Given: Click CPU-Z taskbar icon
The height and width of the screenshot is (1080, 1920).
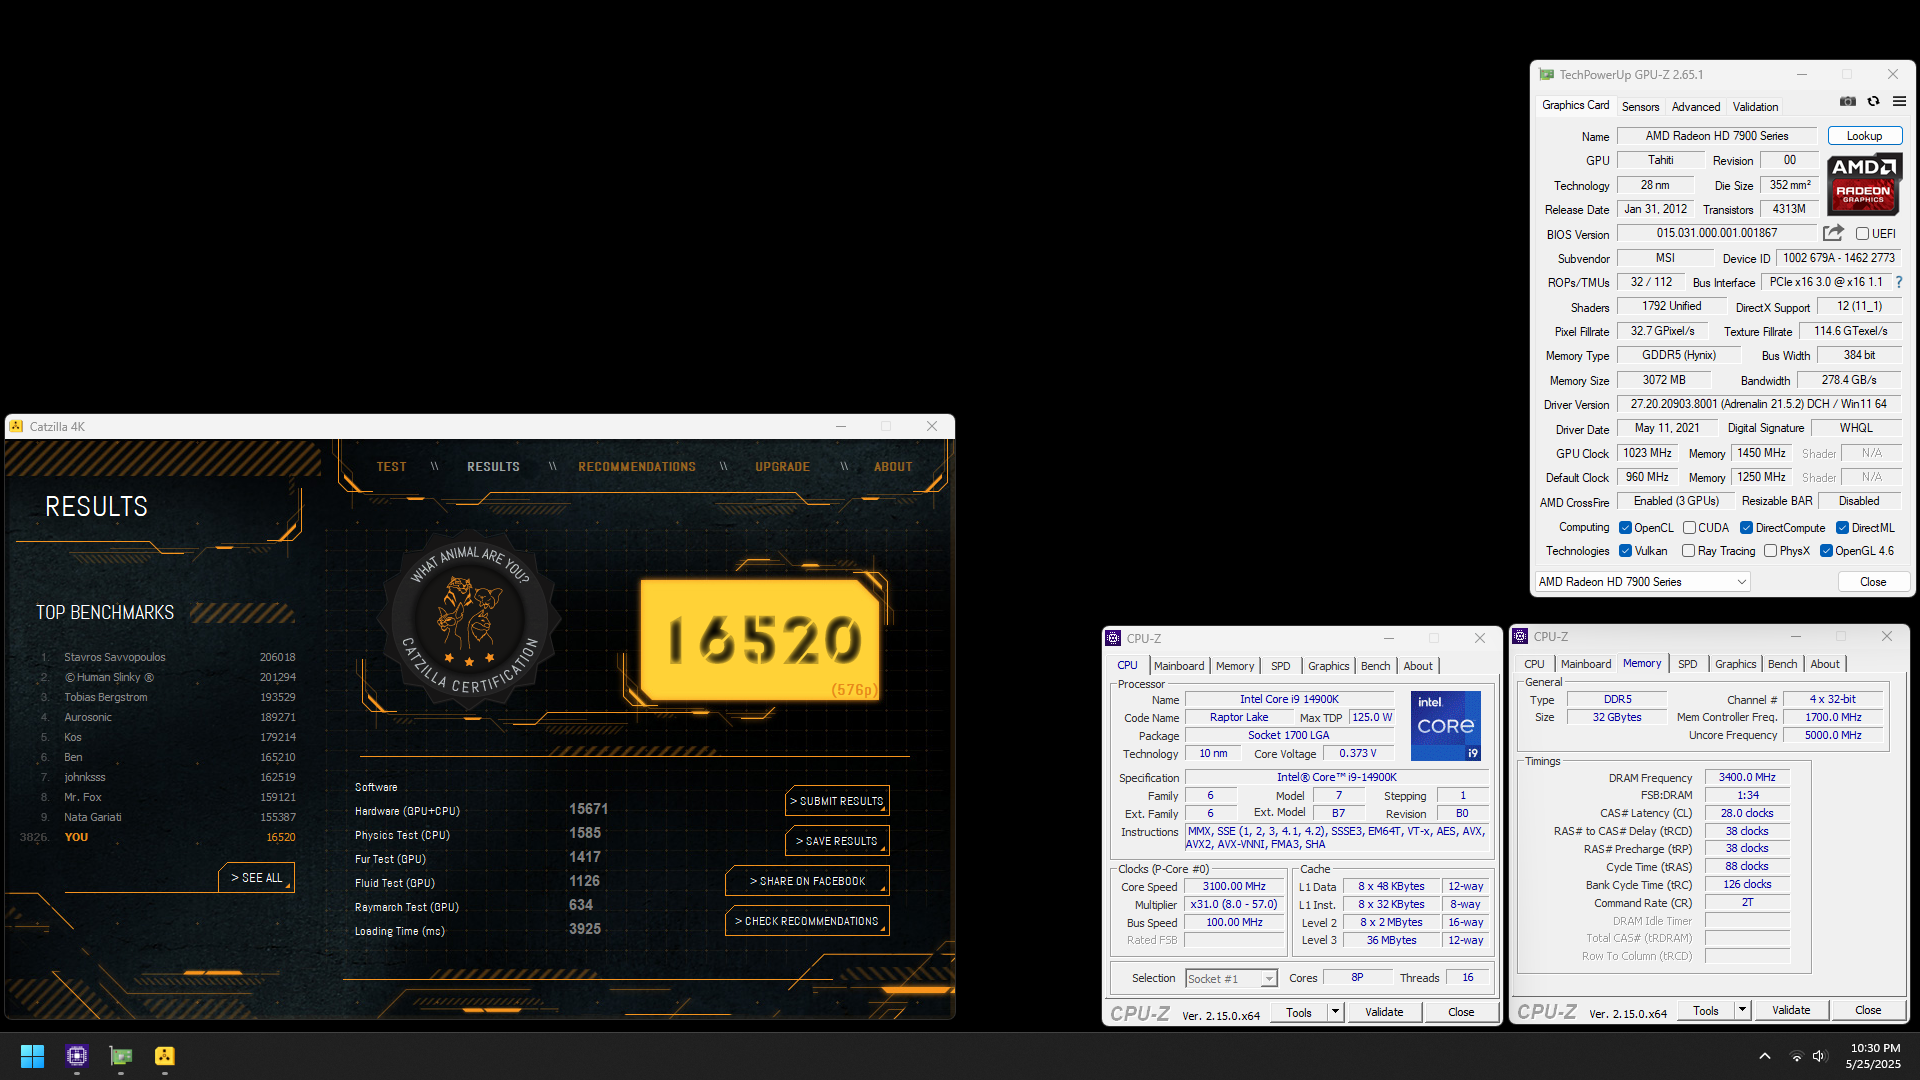Looking at the screenshot, I should point(77,1056).
